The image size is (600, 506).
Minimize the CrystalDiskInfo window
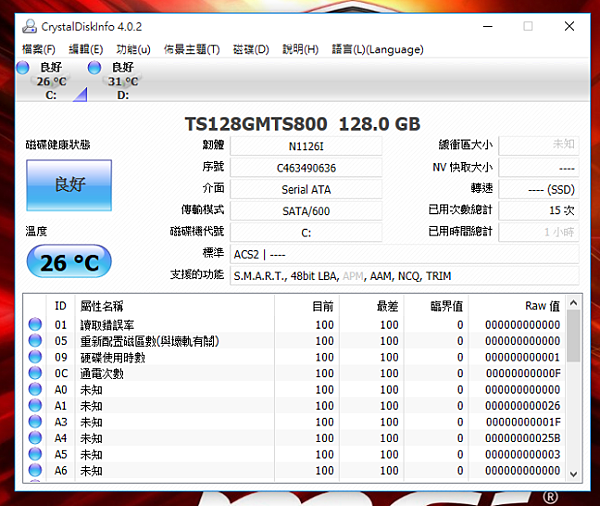click(488, 26)
